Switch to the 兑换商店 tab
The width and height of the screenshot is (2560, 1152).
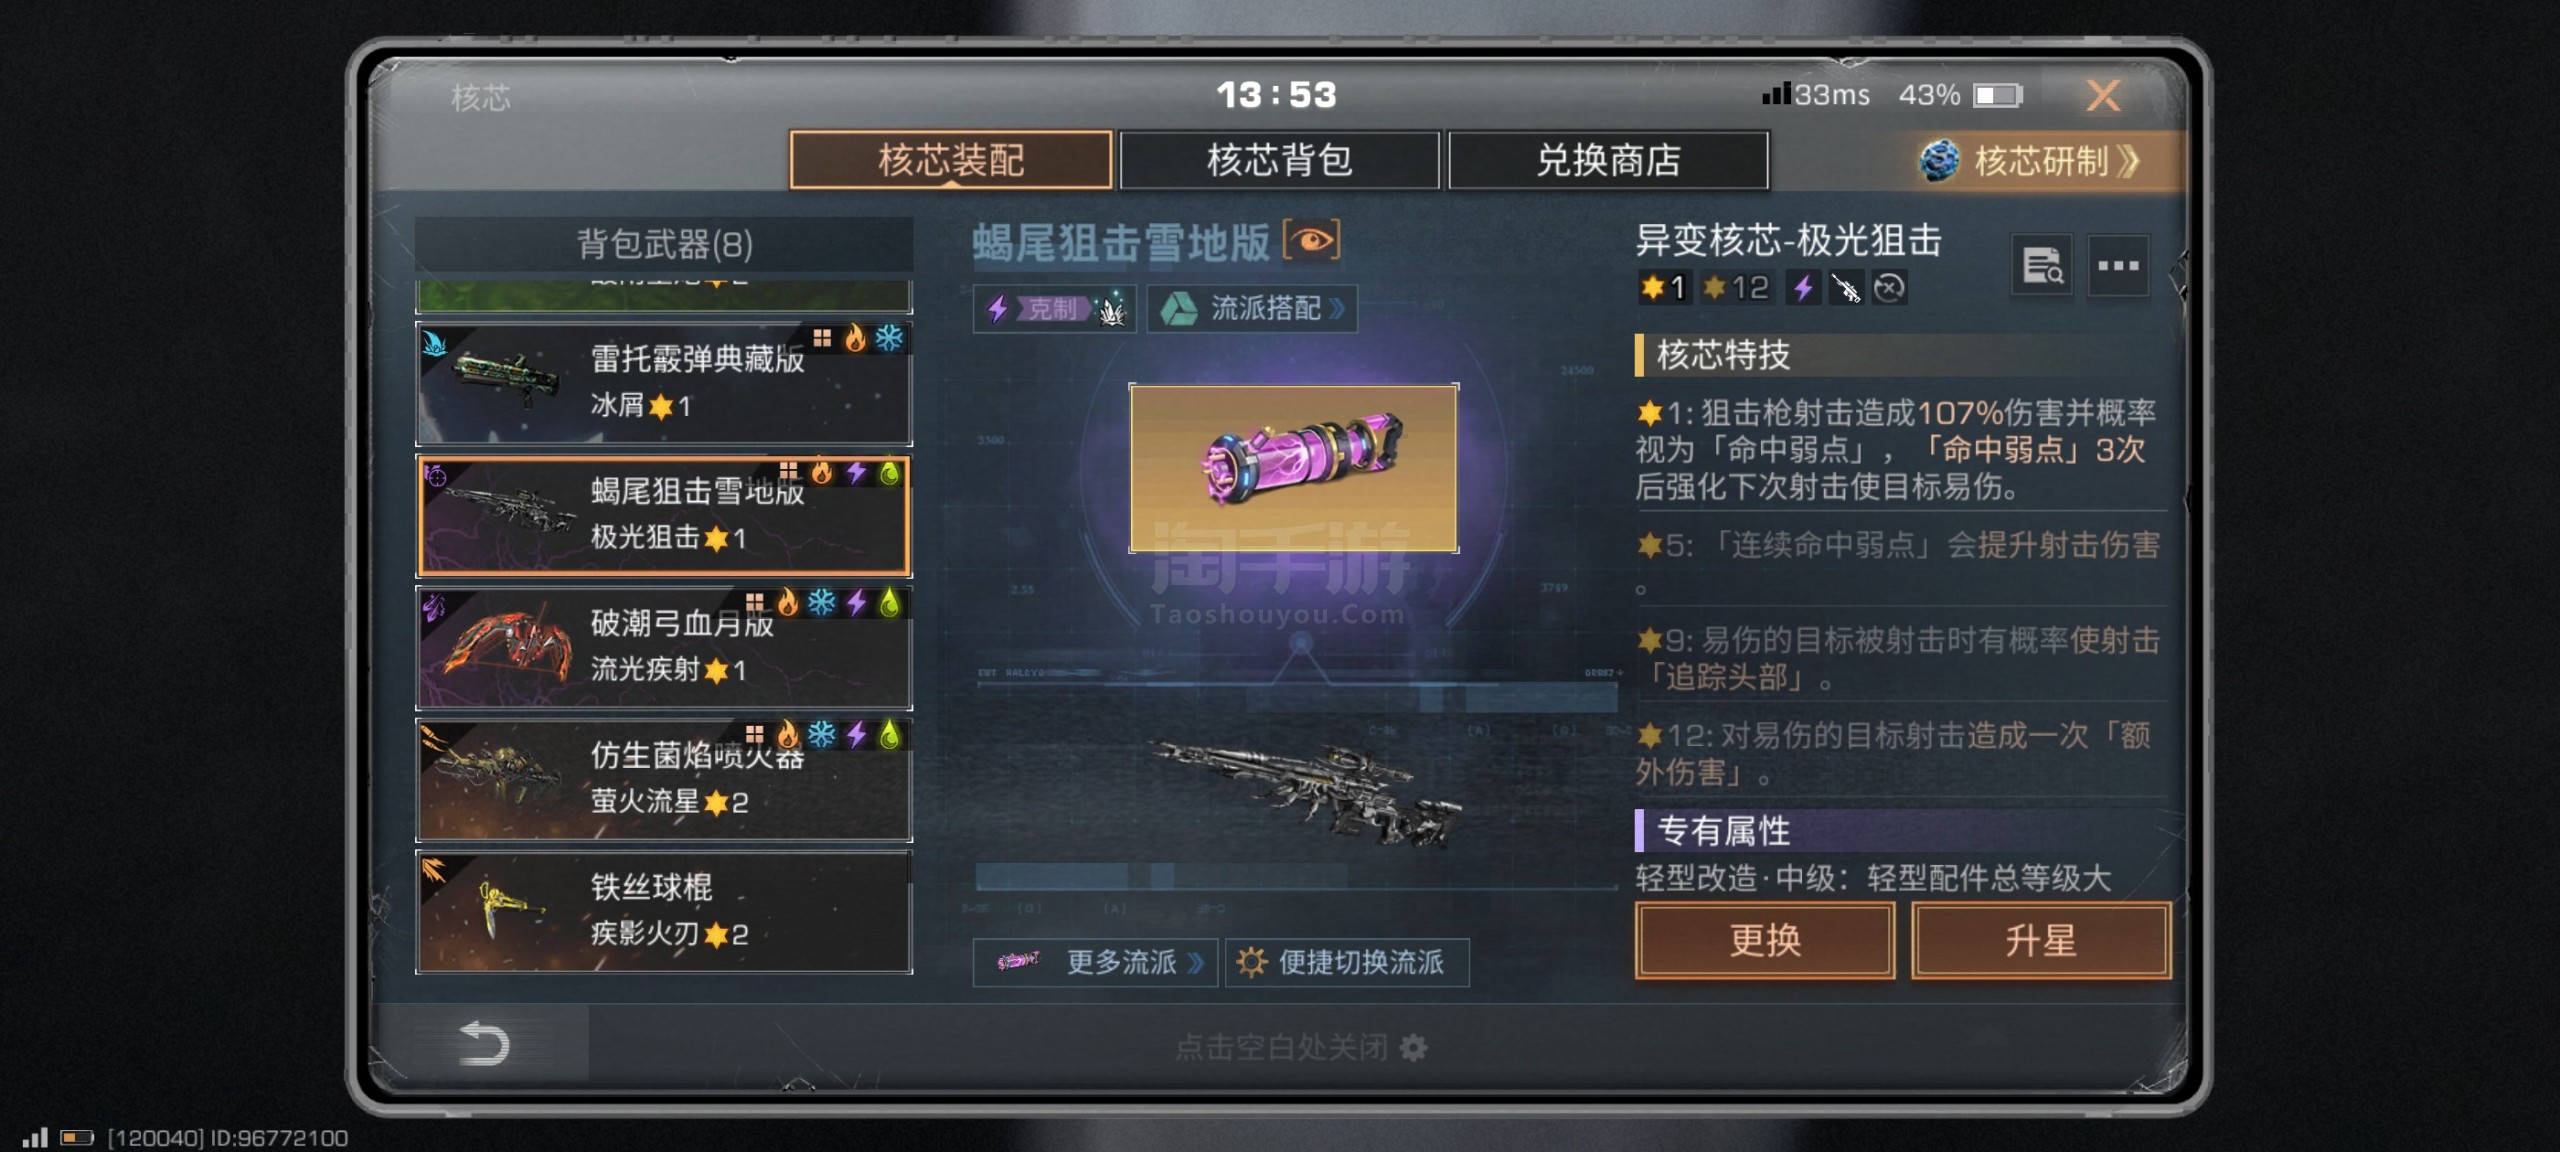click(1608, 160)
